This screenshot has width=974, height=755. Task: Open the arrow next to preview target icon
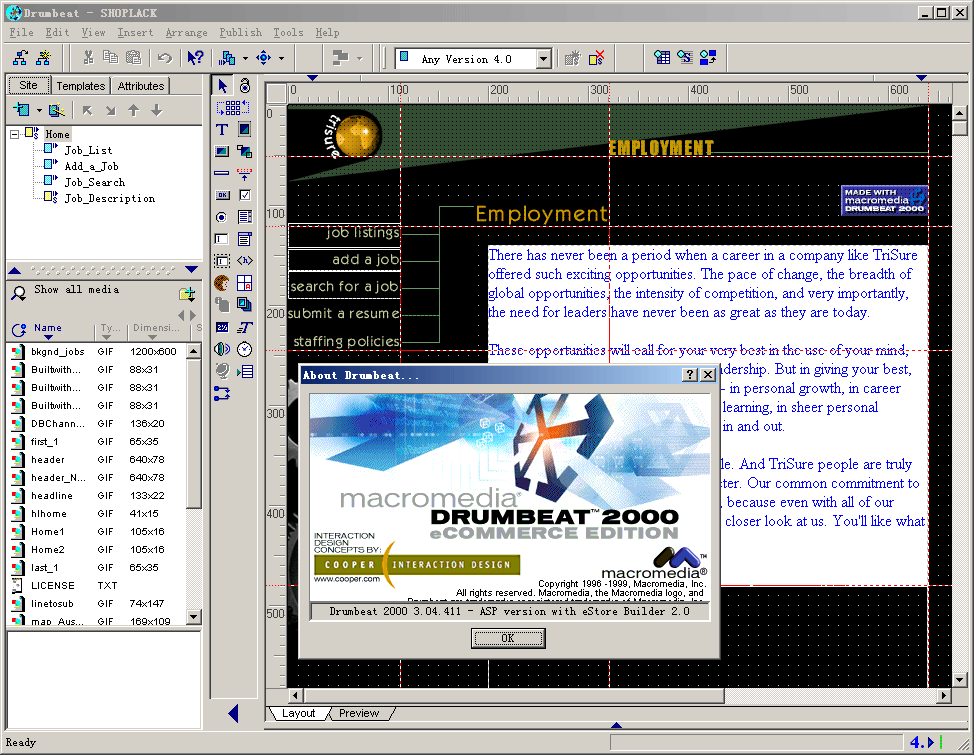coord(281,58)
